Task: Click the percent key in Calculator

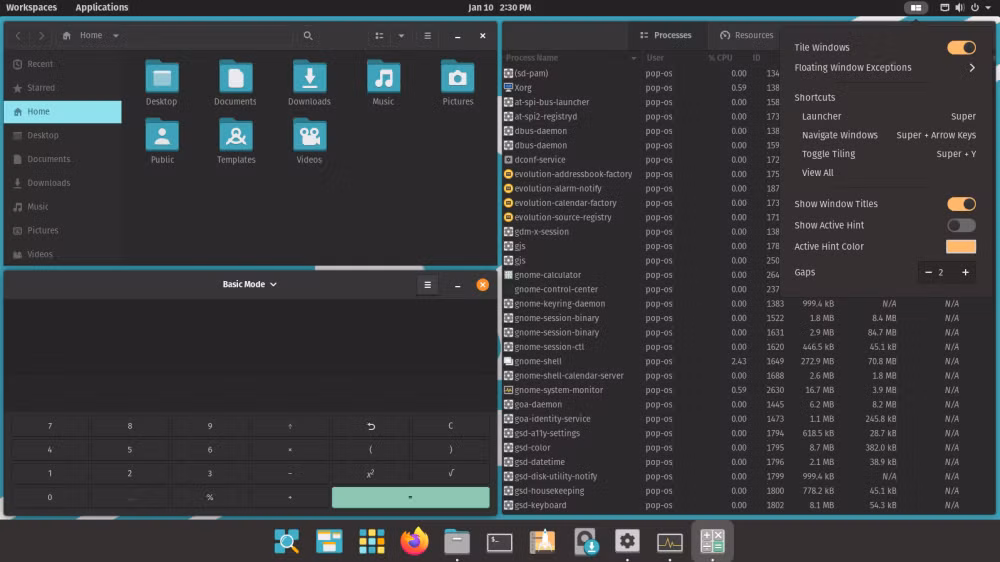Action: coord(210,498)
